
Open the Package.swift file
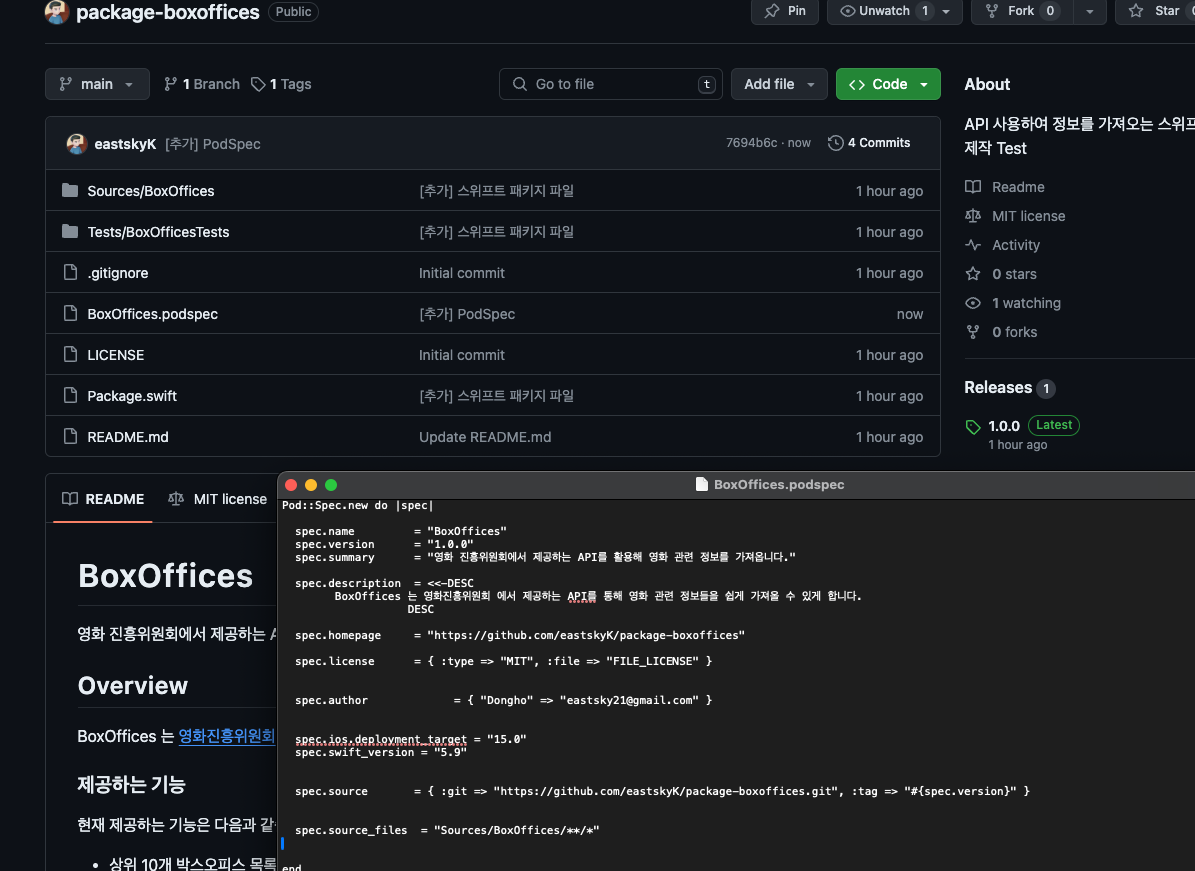(132, 396)
